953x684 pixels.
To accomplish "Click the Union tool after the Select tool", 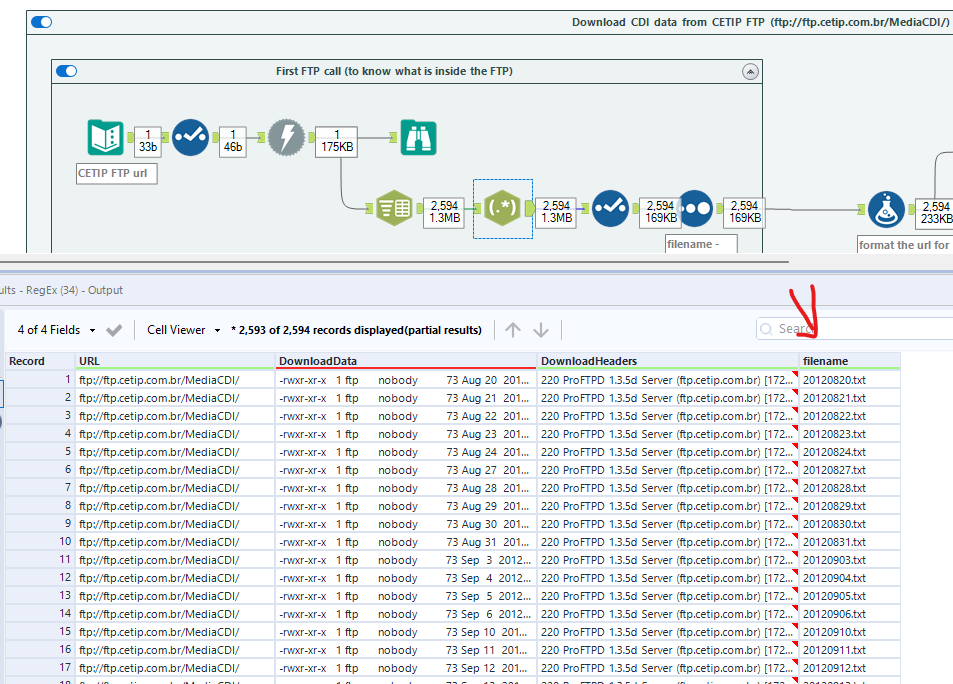I will pos(695,208).
